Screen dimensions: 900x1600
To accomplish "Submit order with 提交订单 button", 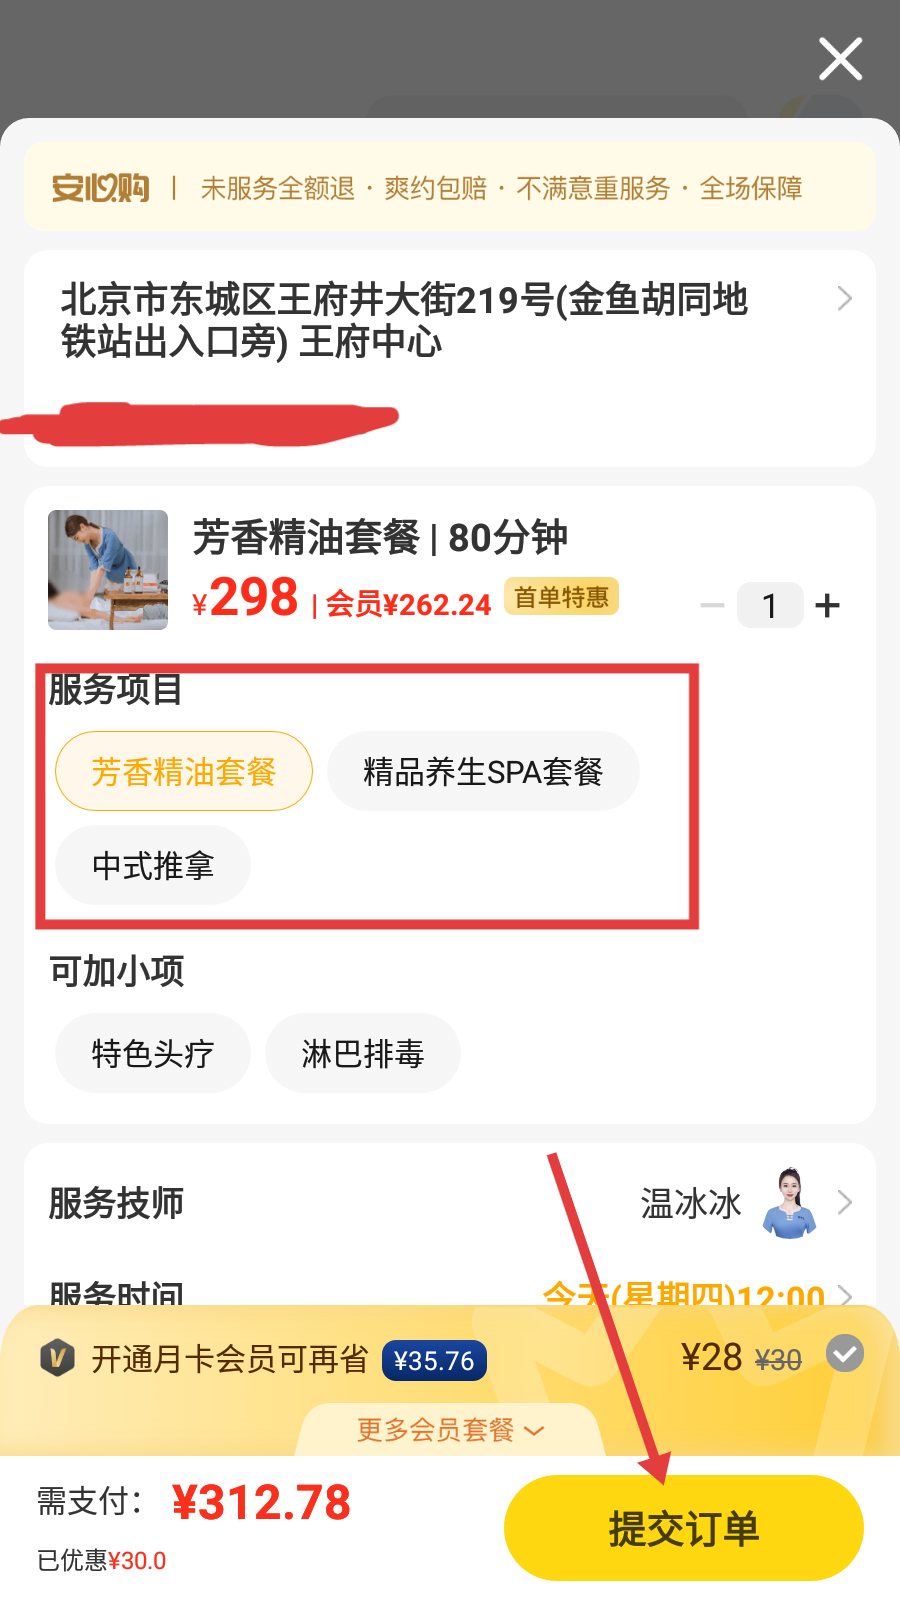I will tap(684, 1528).
